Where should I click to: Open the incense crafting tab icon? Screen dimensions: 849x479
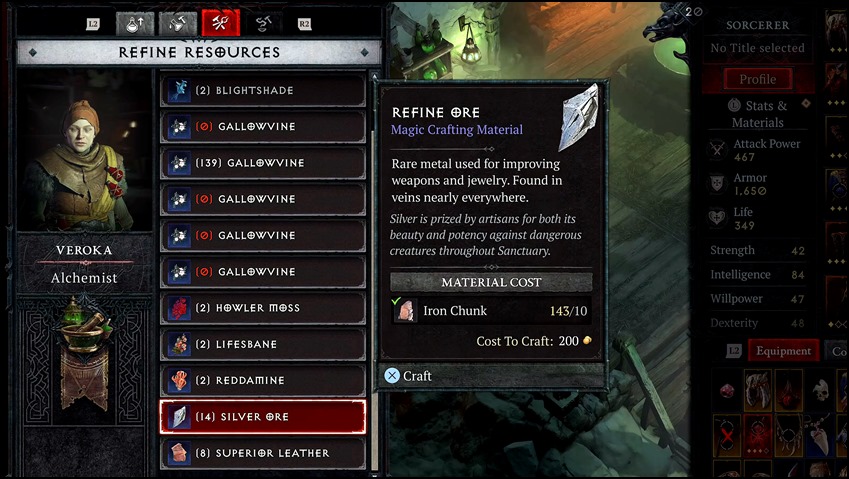[x=263, y=24]
